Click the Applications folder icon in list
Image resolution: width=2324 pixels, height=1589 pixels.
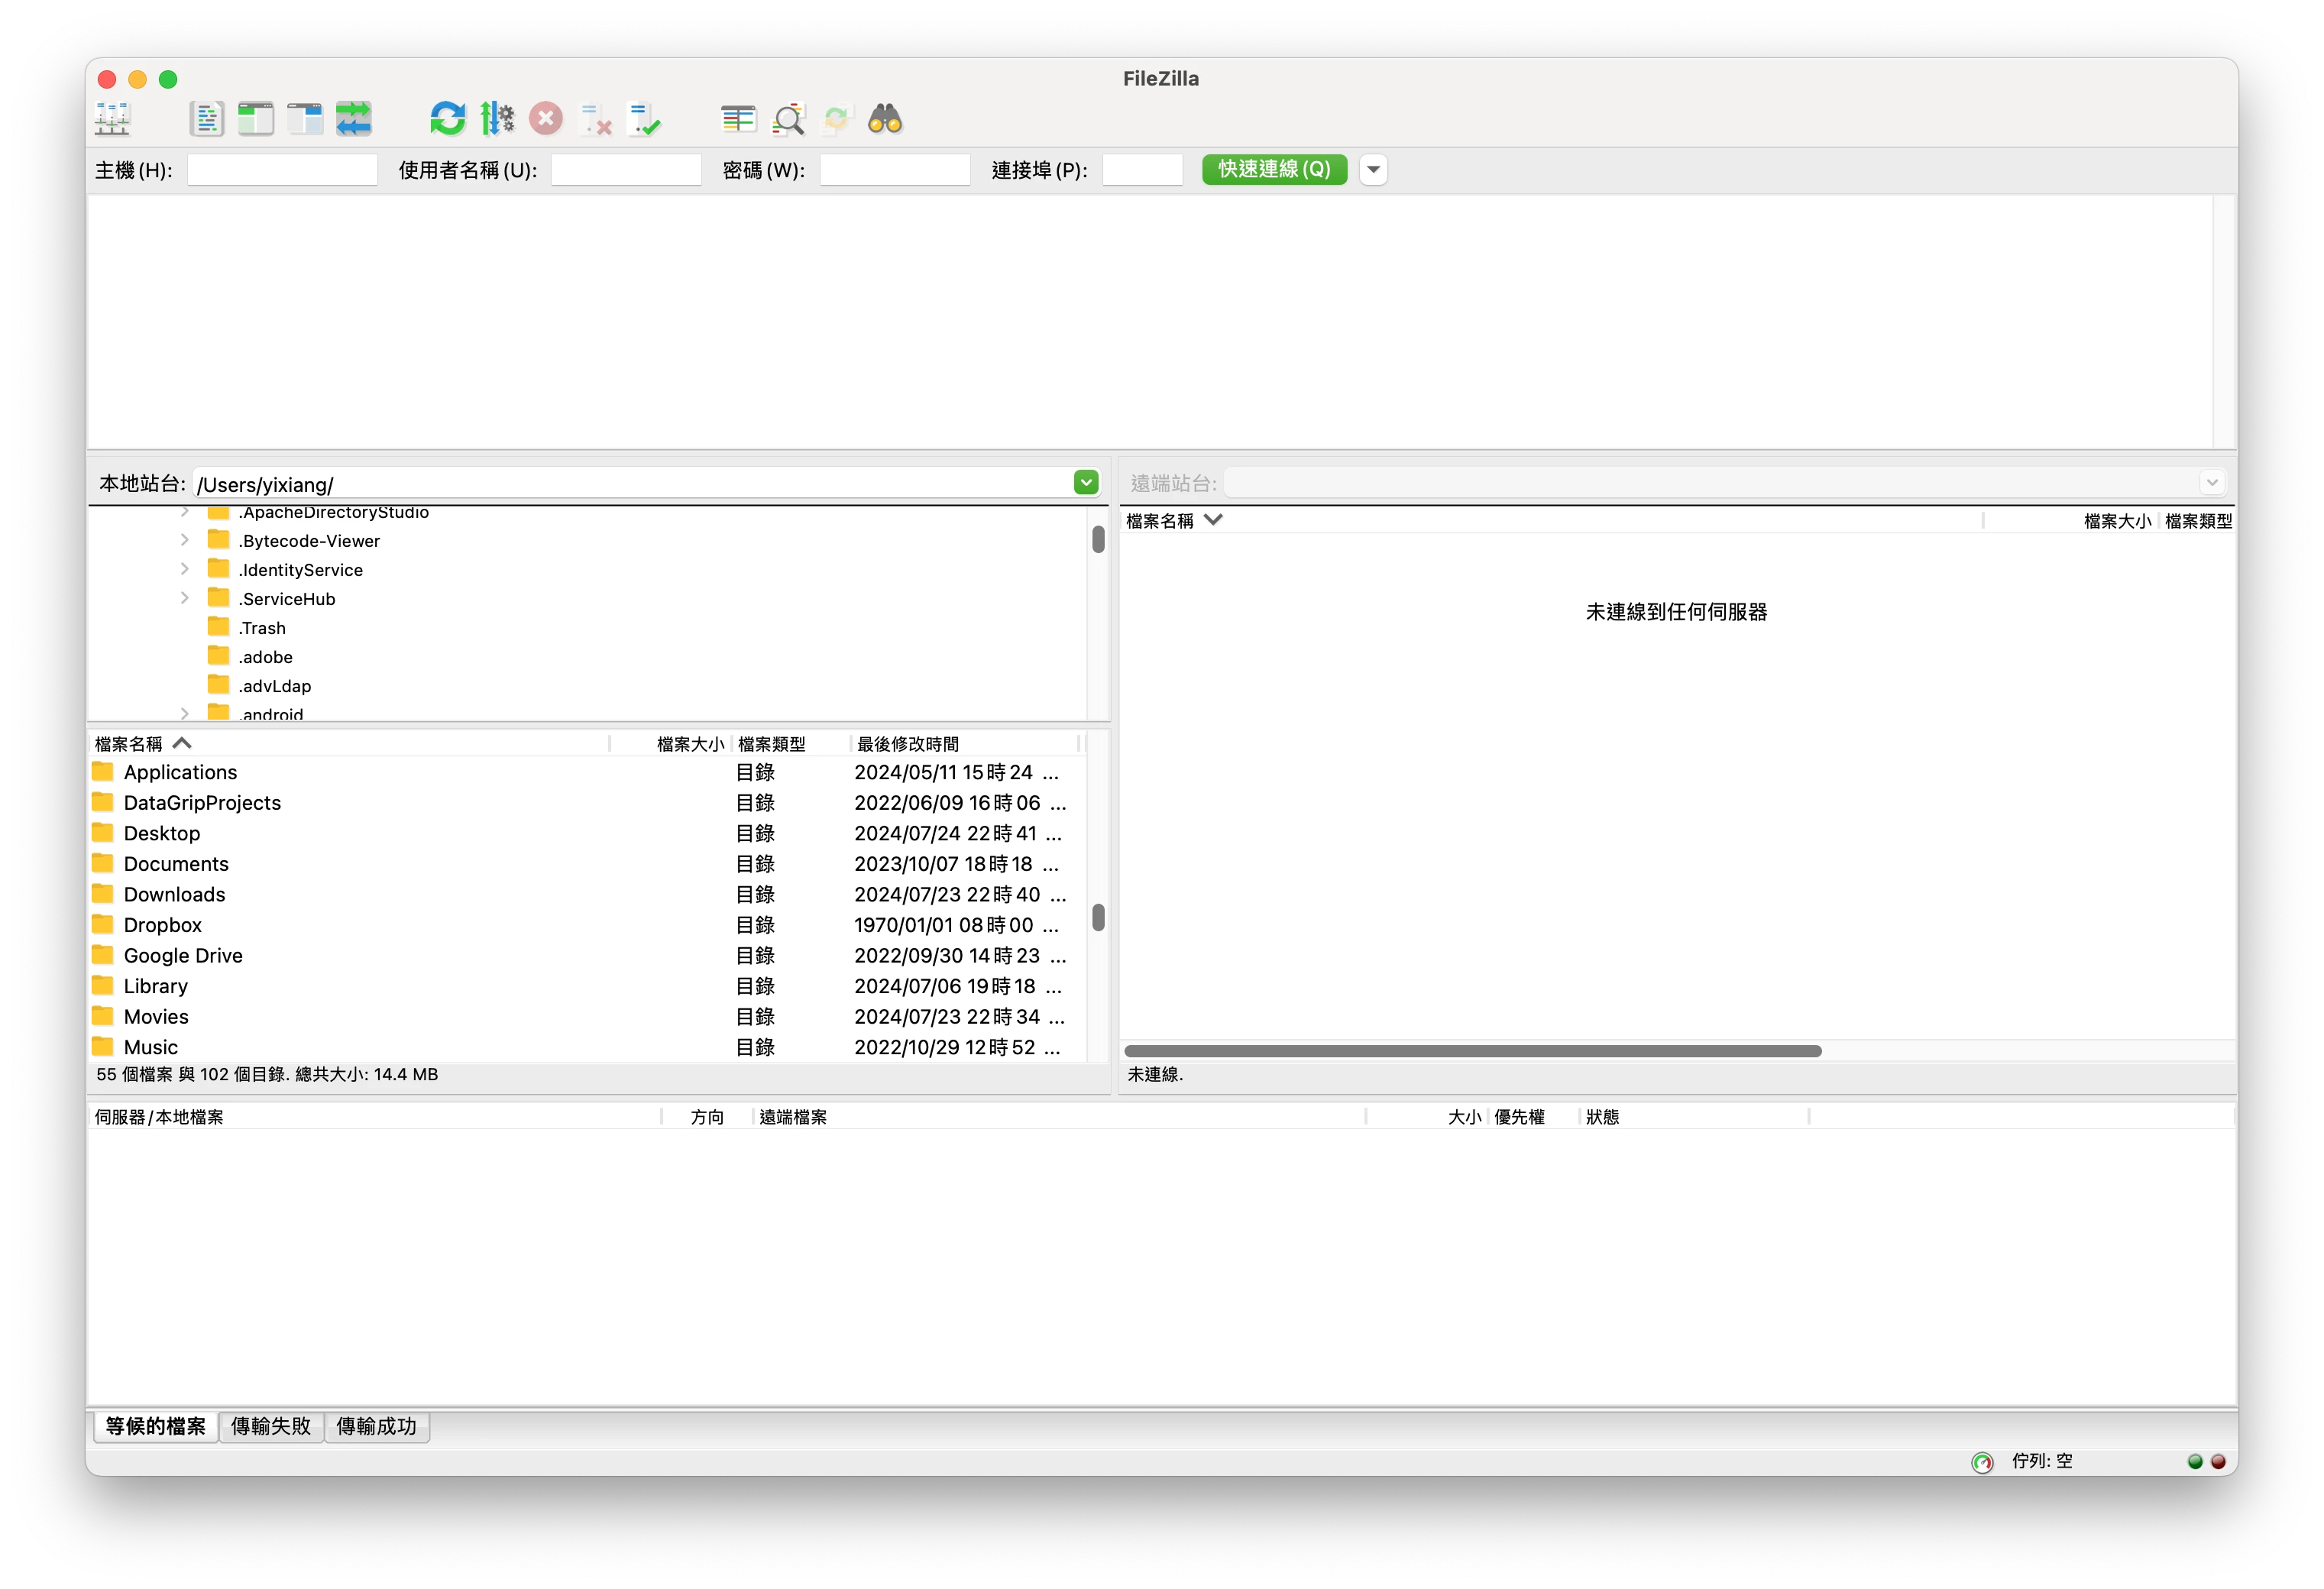(x=102, y=772)
